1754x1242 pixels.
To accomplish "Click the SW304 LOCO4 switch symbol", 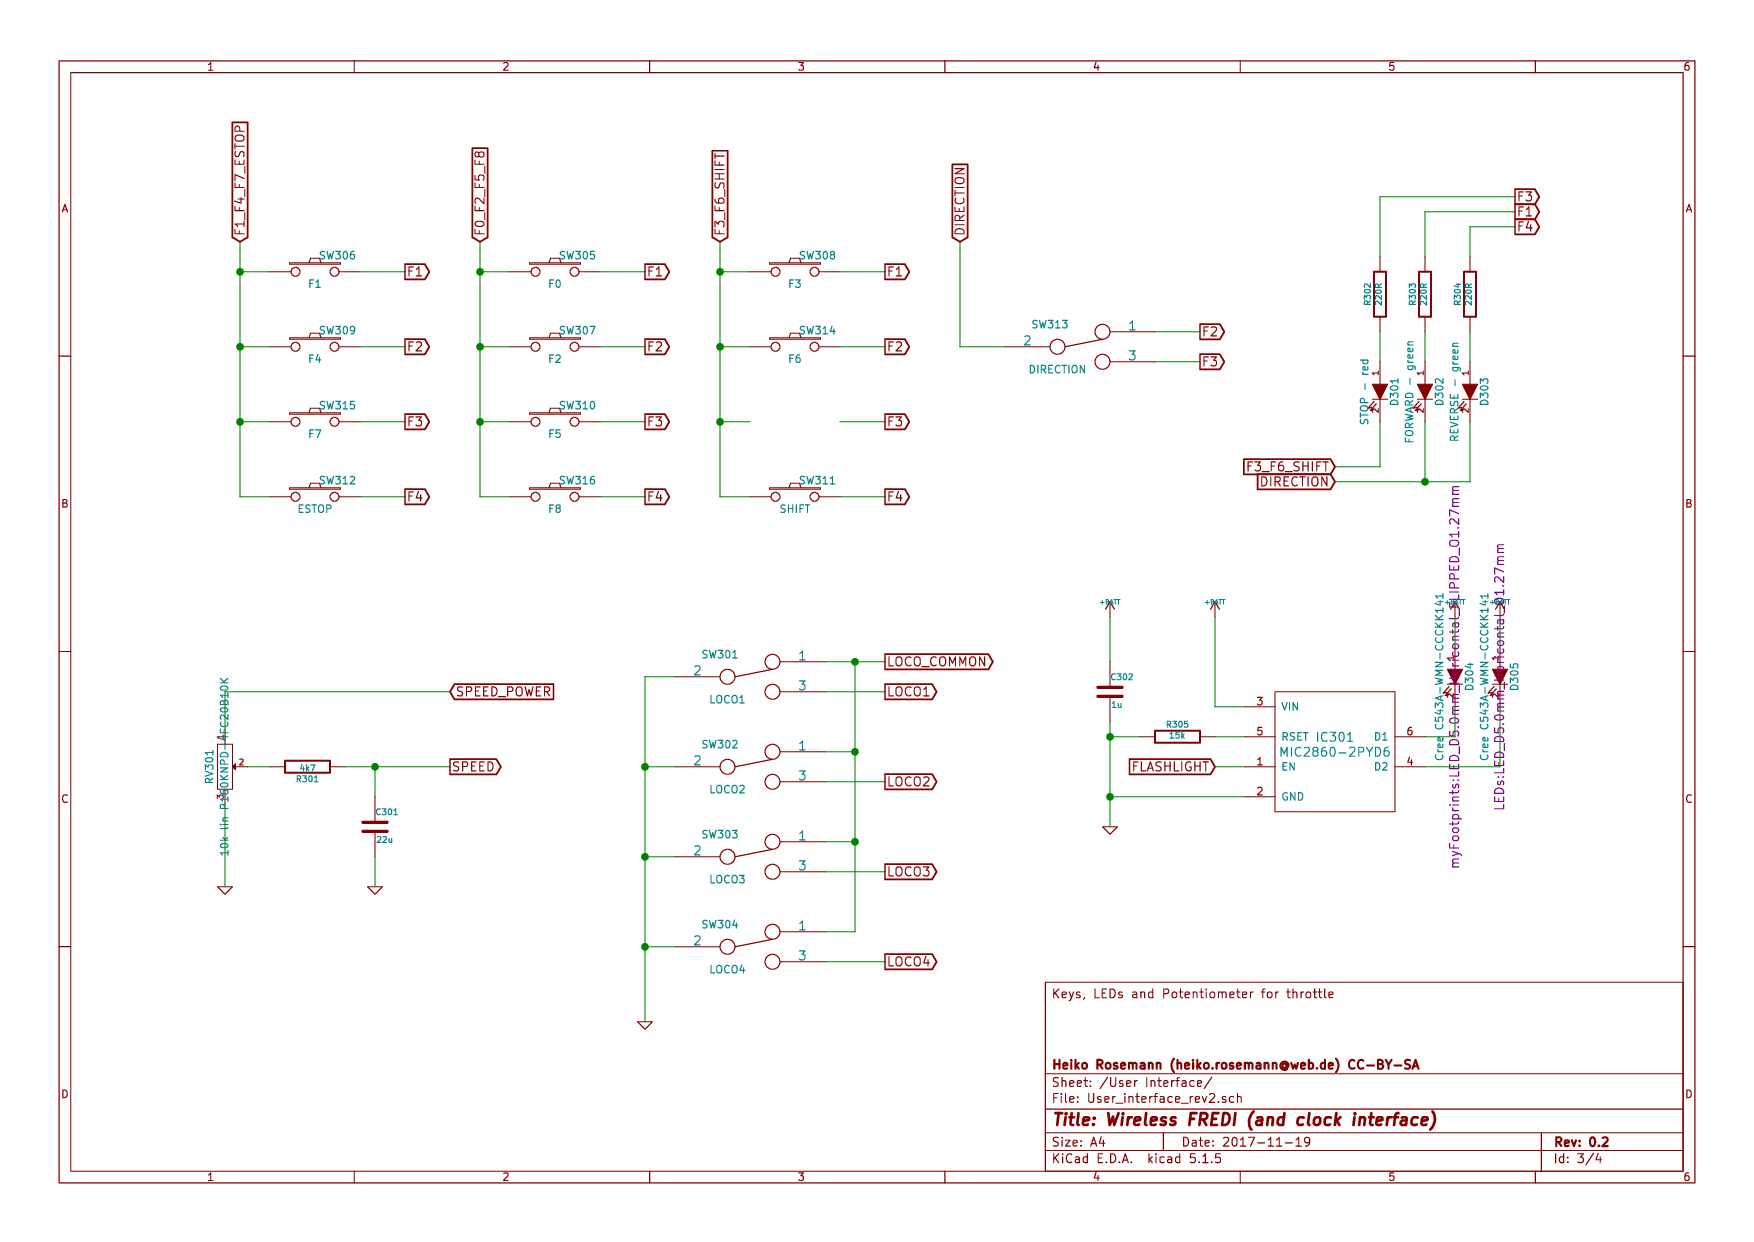I will pos(750,946).
